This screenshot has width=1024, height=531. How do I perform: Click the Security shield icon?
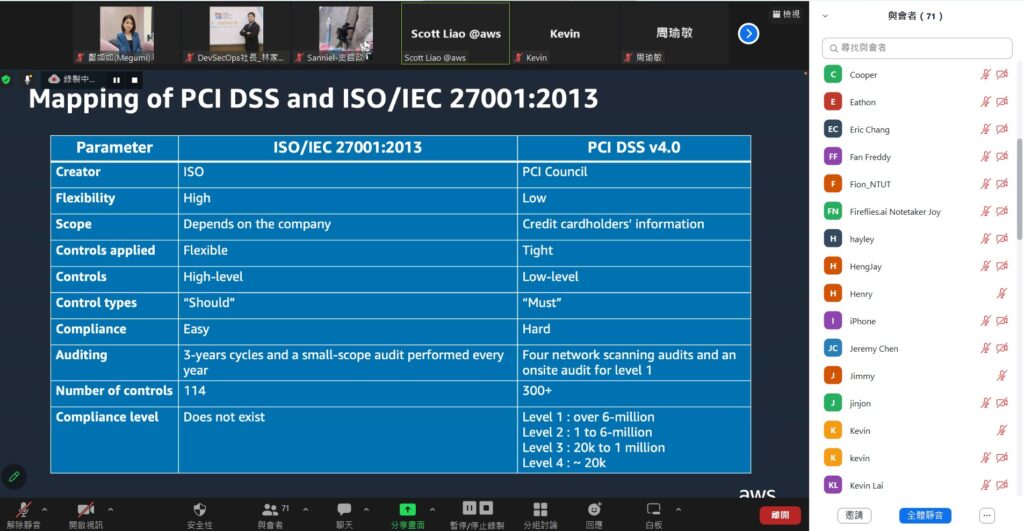pyautogui.click(x=199, y=509)
